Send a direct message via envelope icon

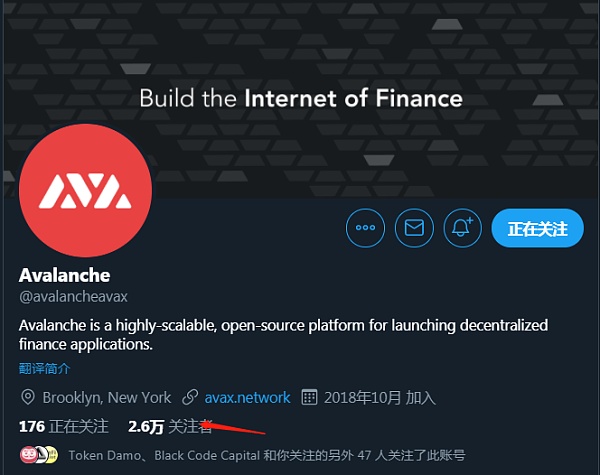click(x=414, y=228)
